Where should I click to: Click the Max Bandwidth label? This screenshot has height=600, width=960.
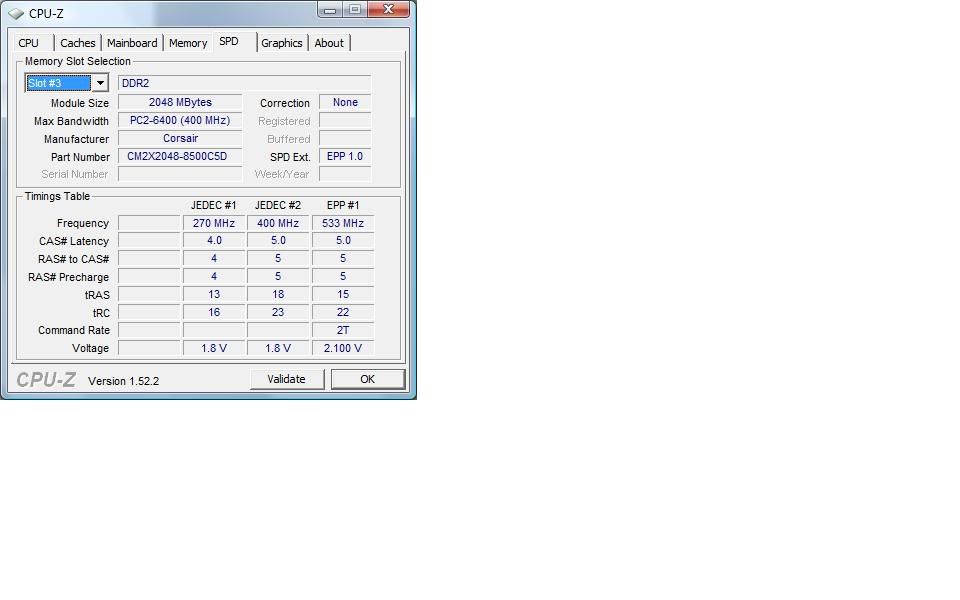[71, 121]
